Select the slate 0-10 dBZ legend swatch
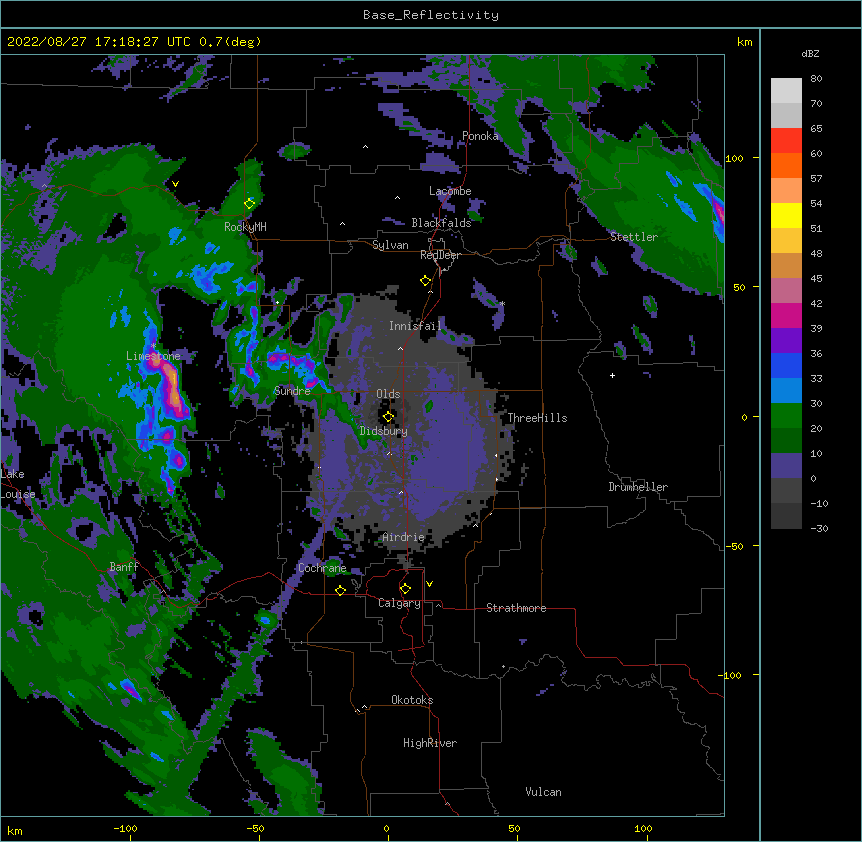This screenshot has height=842, width=862. pos(786,466)
